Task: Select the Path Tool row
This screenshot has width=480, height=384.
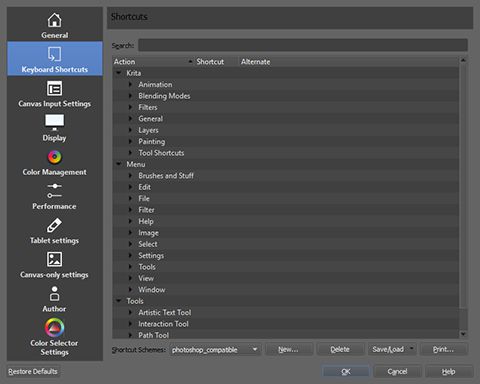Action: (x=286, y=334)
